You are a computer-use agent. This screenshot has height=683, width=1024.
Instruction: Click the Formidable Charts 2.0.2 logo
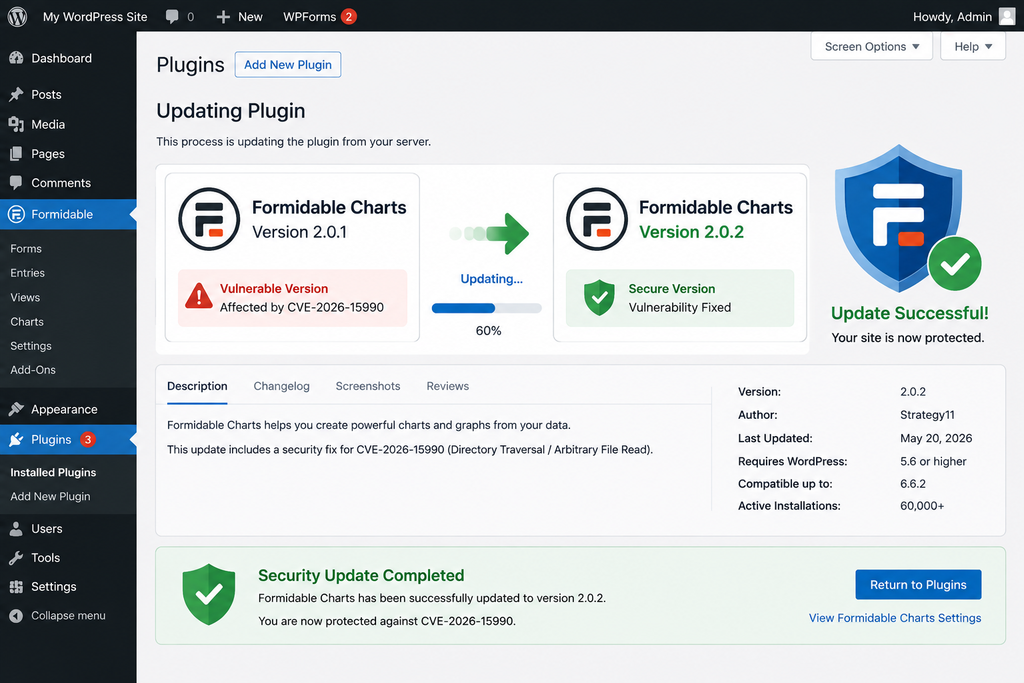pyautogui.click(x=597, y=219)
